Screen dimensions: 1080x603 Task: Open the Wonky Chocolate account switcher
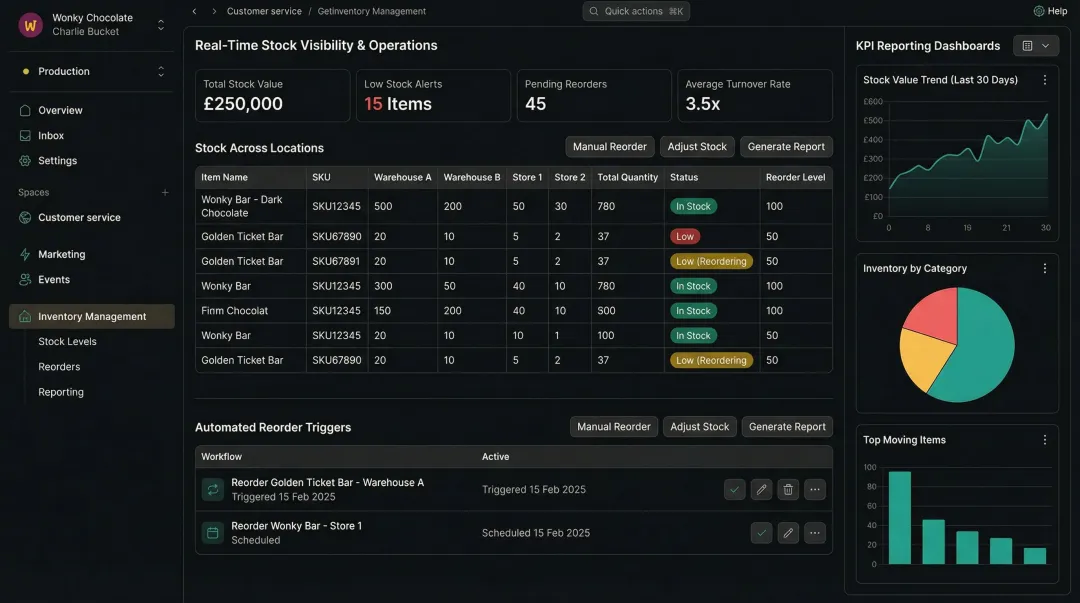(160, 24)
